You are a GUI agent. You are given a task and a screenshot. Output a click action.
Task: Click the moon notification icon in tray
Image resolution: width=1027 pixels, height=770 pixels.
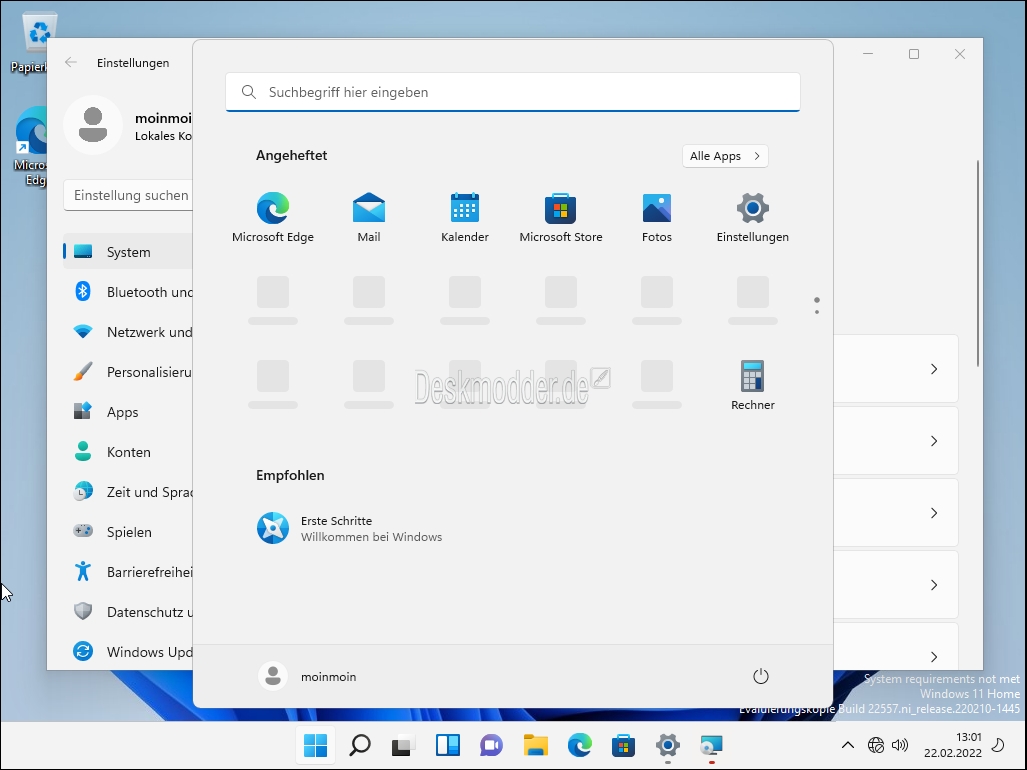(x=999, y=745)
